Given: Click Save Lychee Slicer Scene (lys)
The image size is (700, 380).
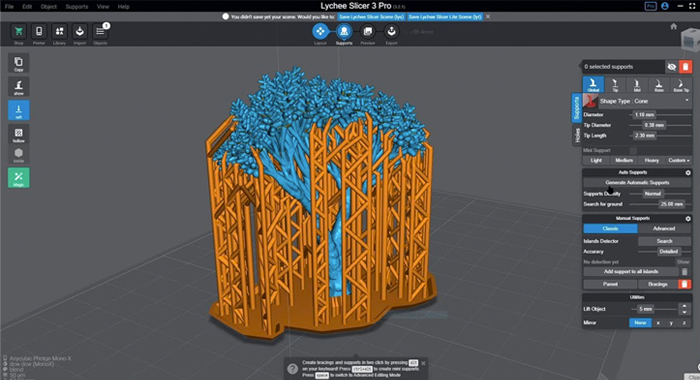Looking at the screenshot, I should (x=371, y=17).
